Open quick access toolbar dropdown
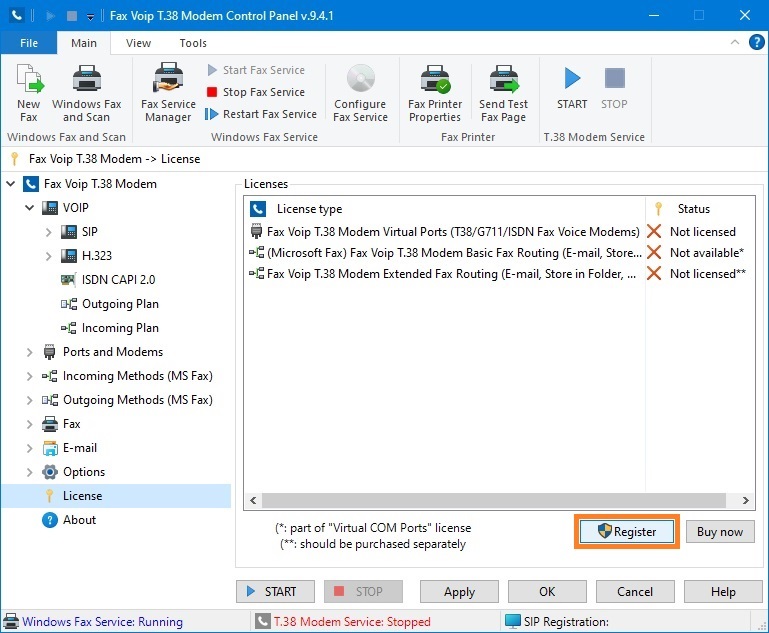The image size is (769, 633). click(90, 17)
